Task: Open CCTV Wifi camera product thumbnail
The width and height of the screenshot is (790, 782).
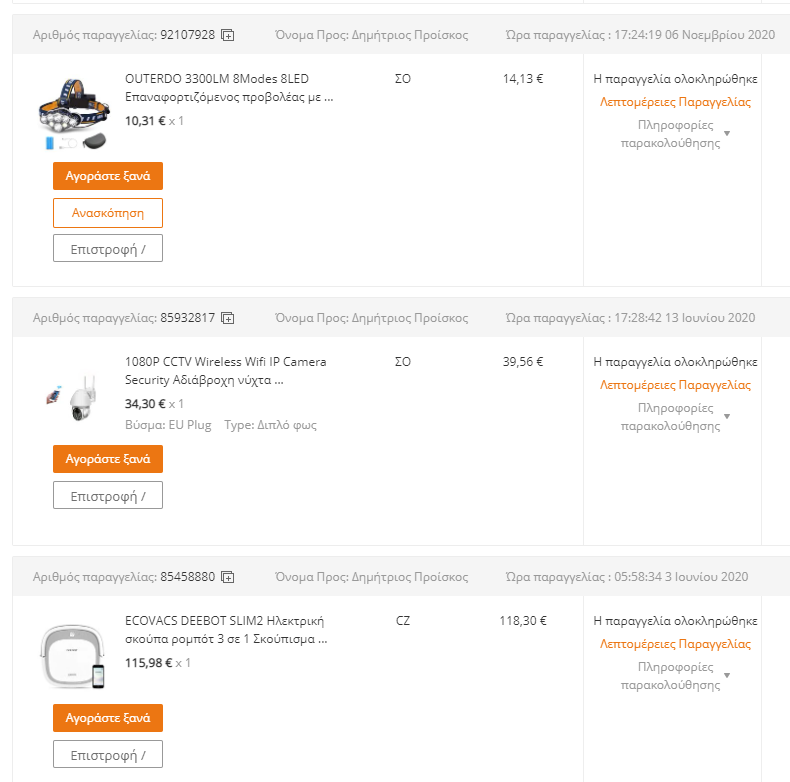Action: tap(74, 397)
